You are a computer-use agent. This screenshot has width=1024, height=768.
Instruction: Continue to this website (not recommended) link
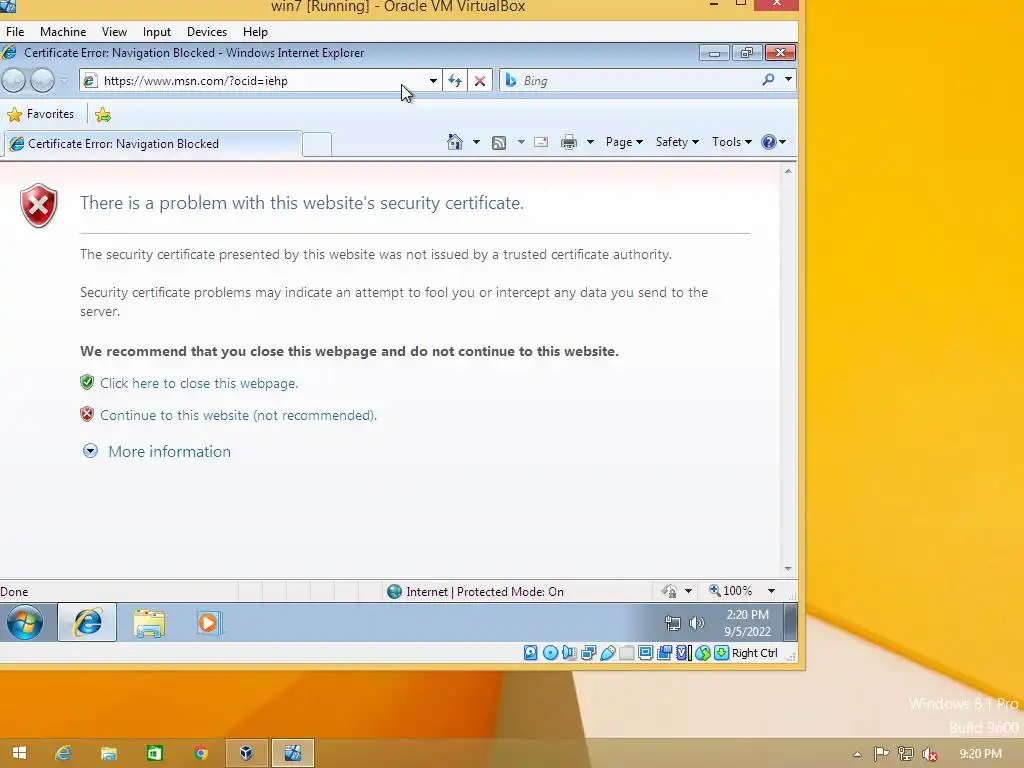(x=238, y=415)
